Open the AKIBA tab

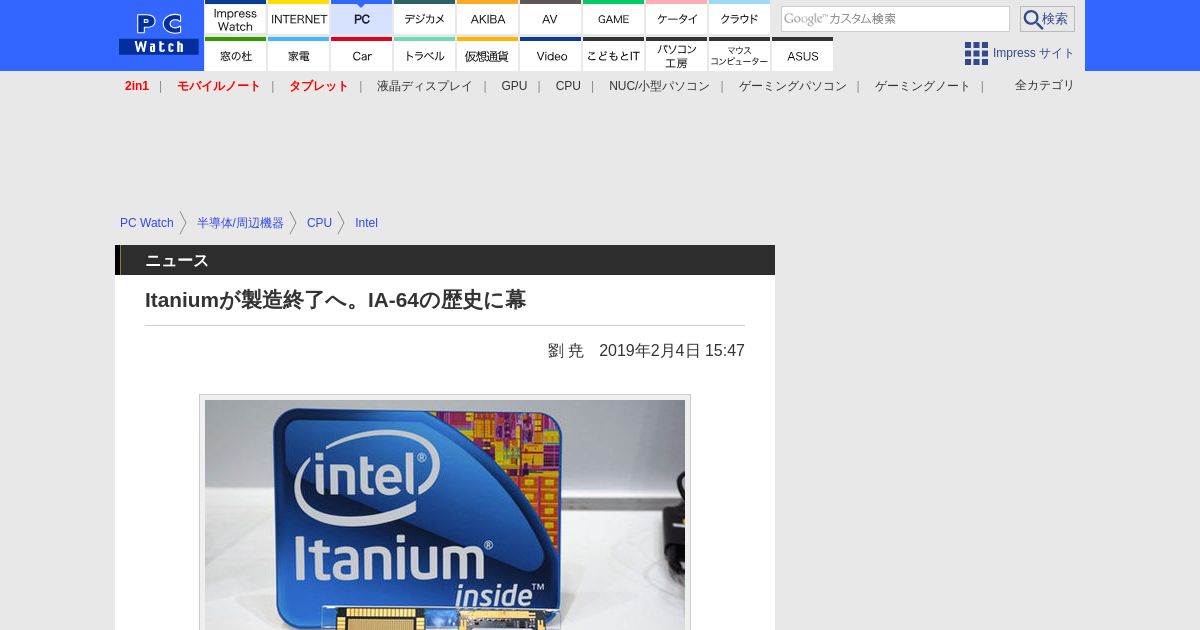pos(487,18)
